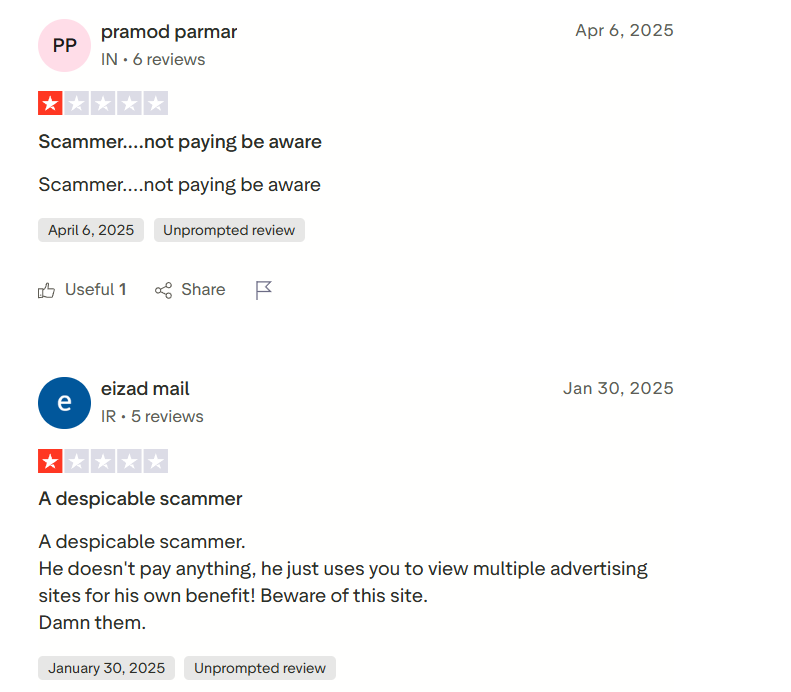
Task: Click the PP avatar of pramod parmar
Action: 64,45
